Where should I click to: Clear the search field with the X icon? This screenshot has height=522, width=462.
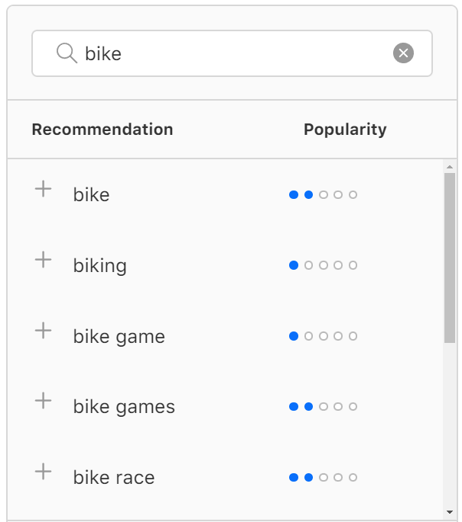403,53
